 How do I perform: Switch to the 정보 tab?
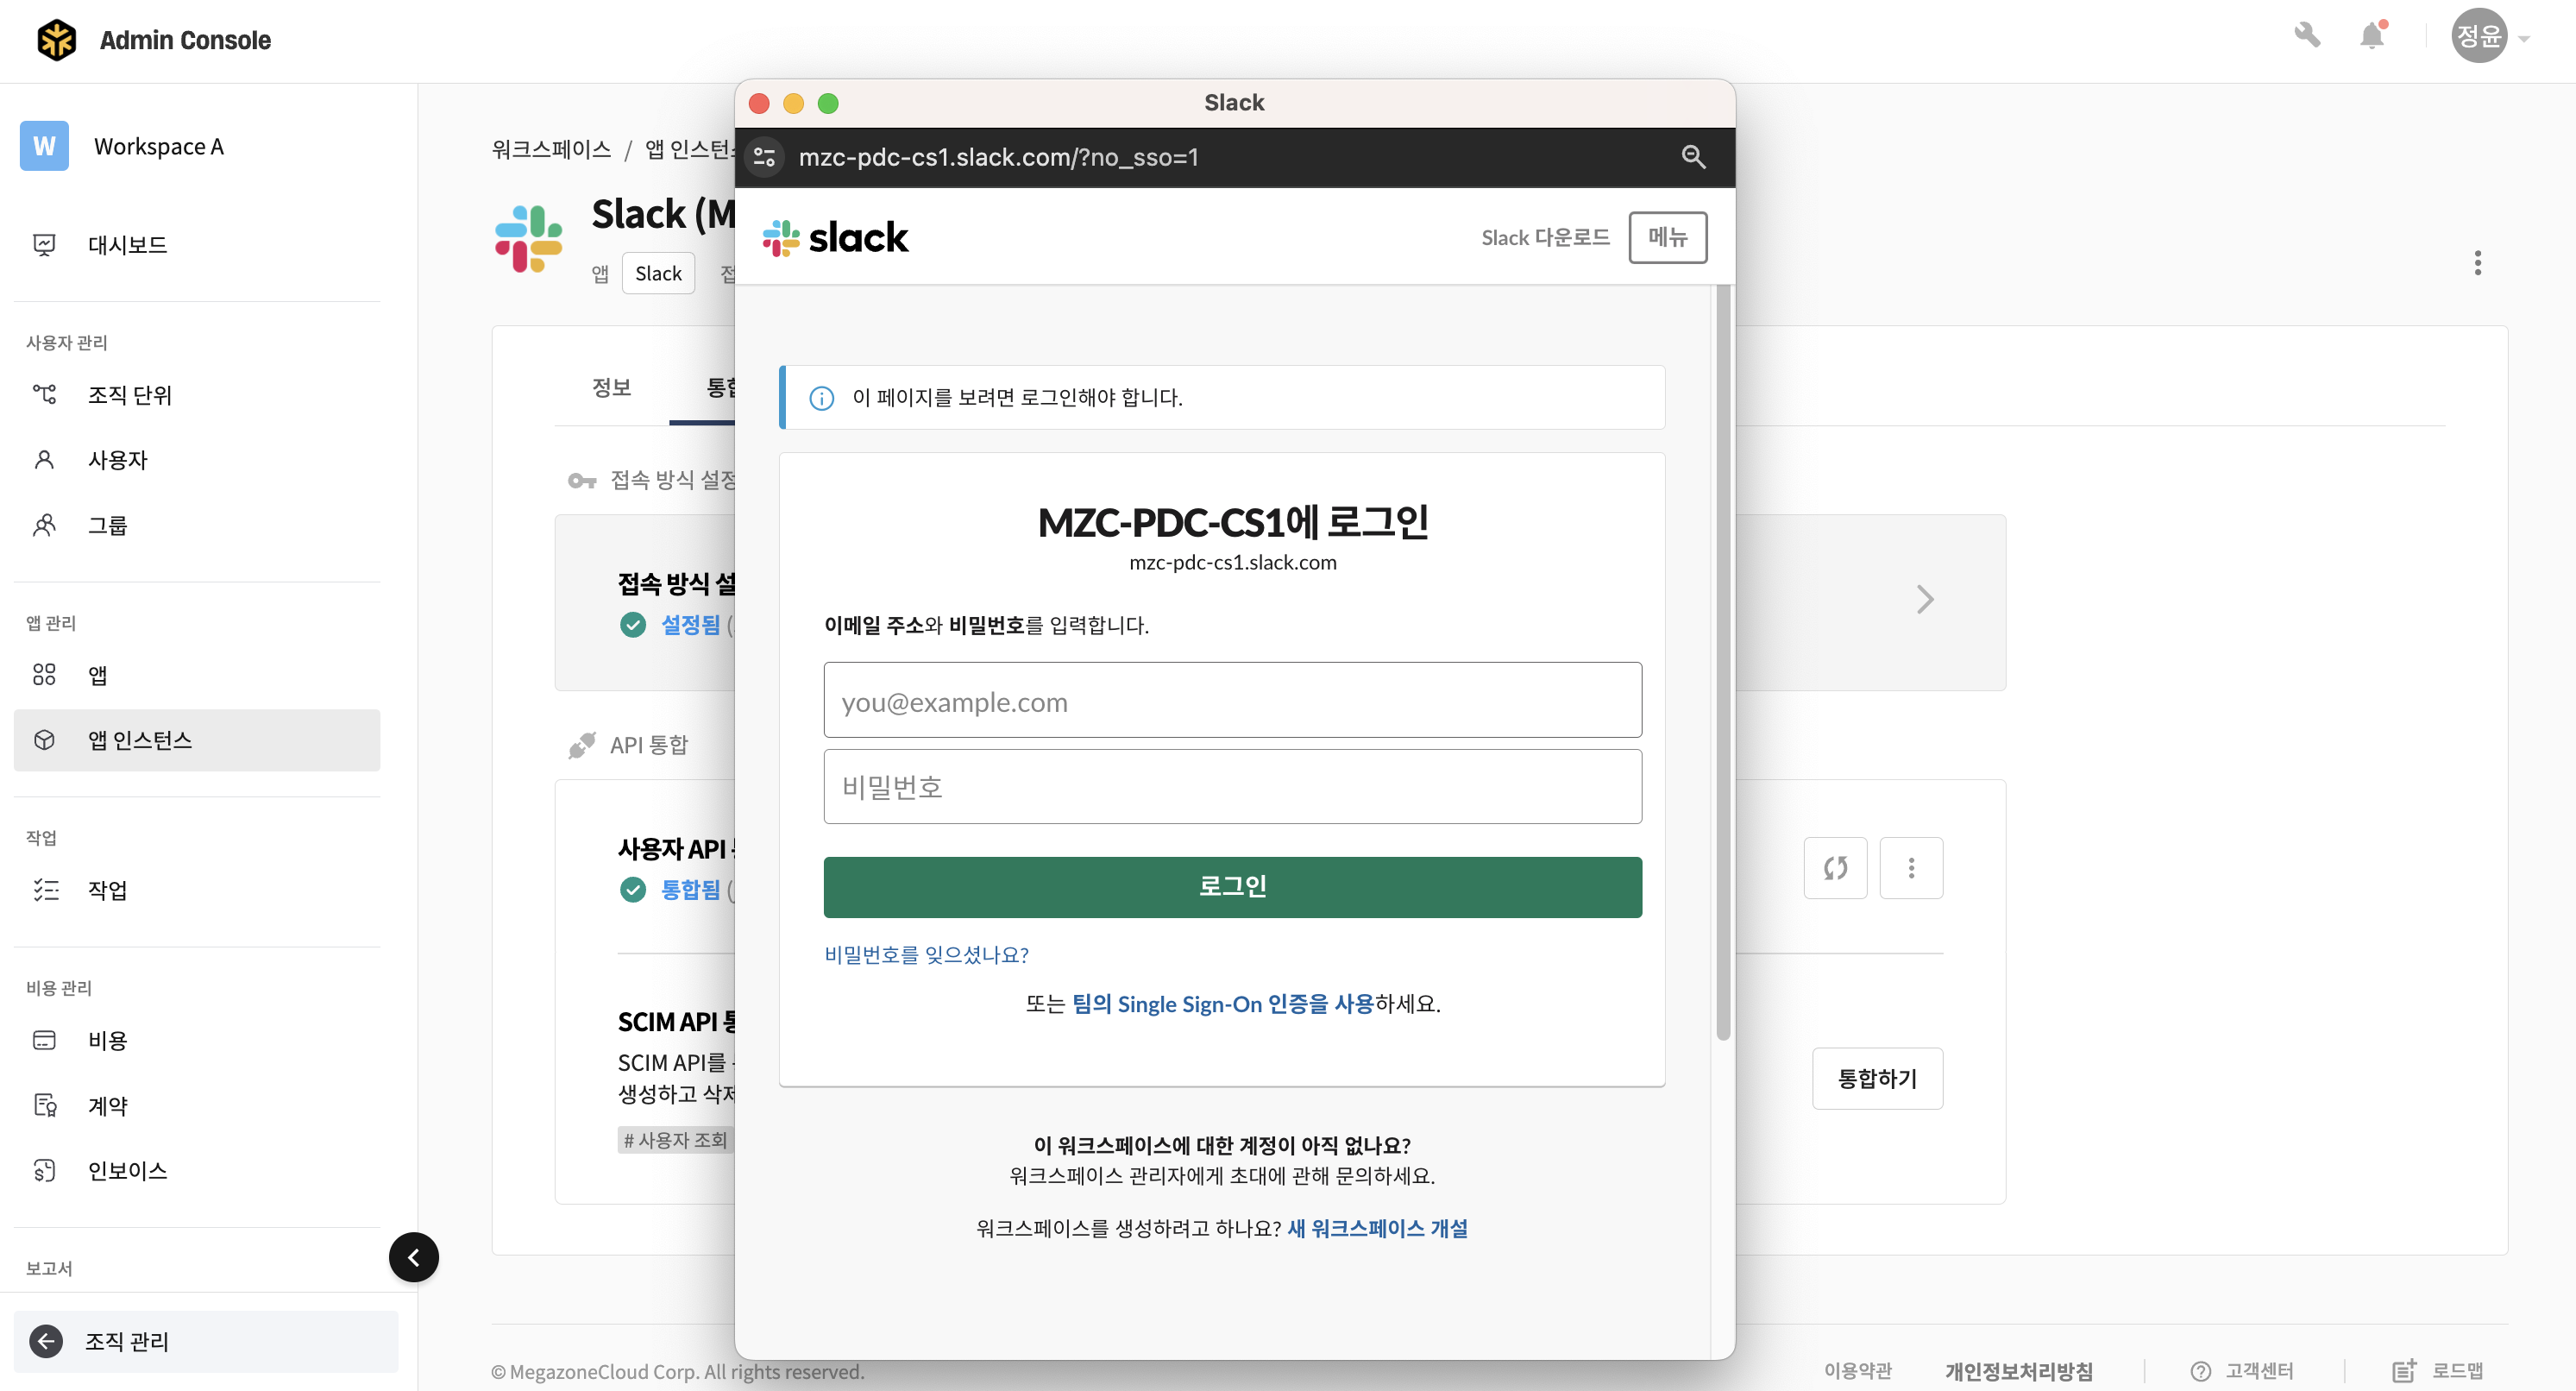click(612, 388)
